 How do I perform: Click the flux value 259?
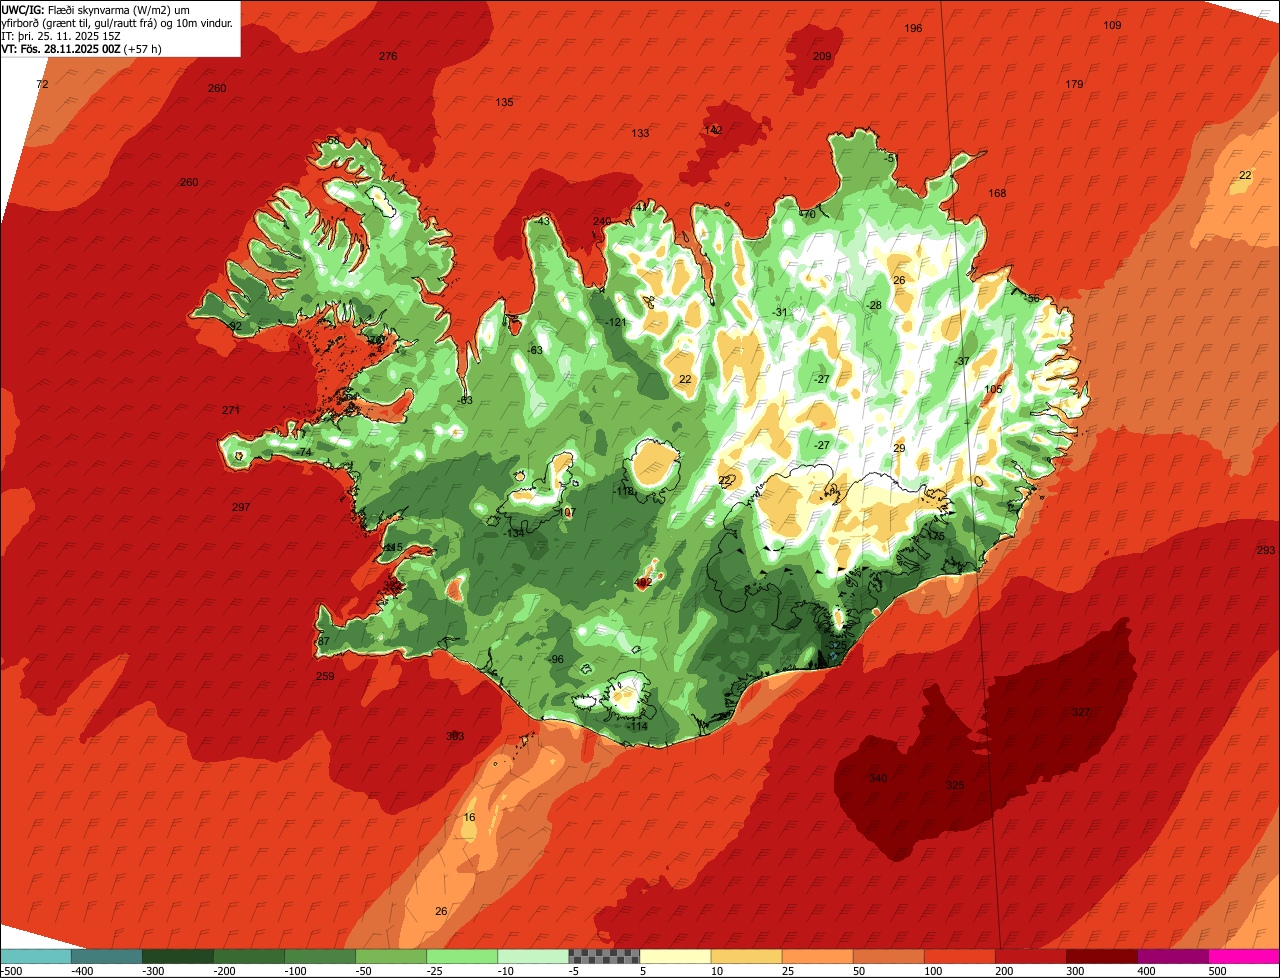[x=325, y=676]
